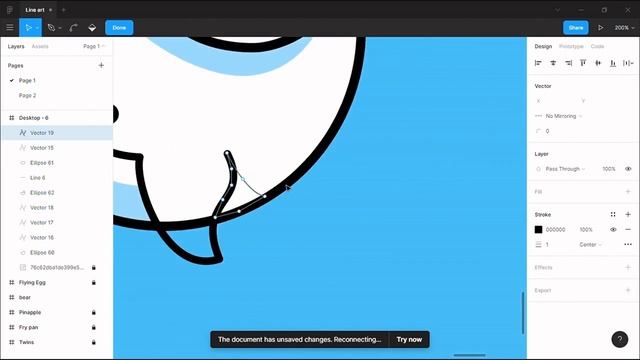Select the Vector 16 layer

pyautogui.click(x=56, y=237)
